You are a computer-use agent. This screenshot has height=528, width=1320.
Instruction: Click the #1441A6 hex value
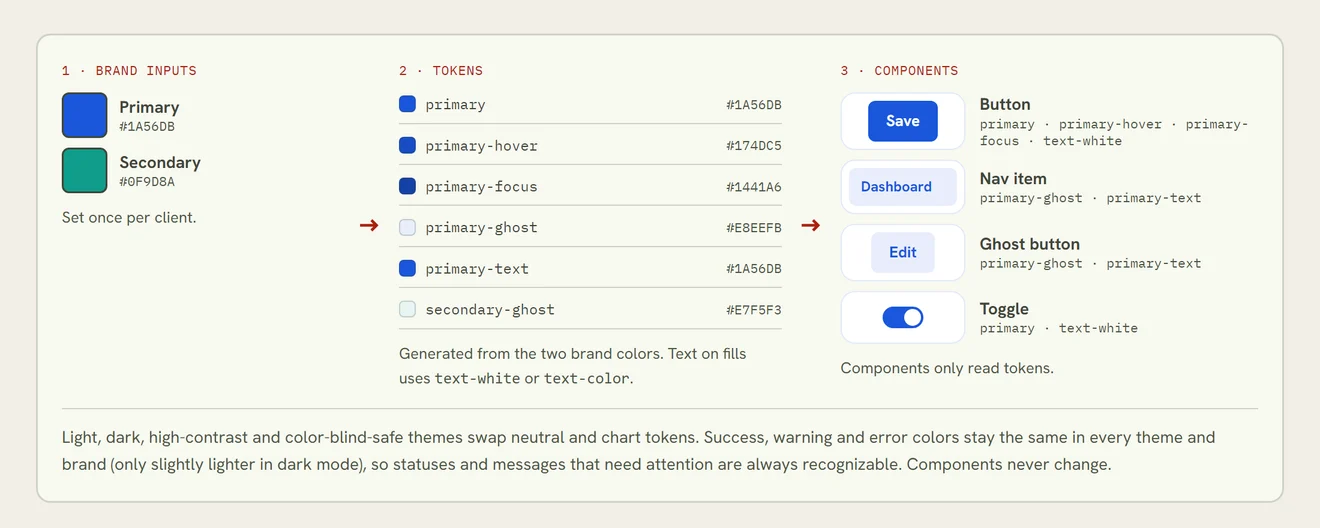point(754,187)
